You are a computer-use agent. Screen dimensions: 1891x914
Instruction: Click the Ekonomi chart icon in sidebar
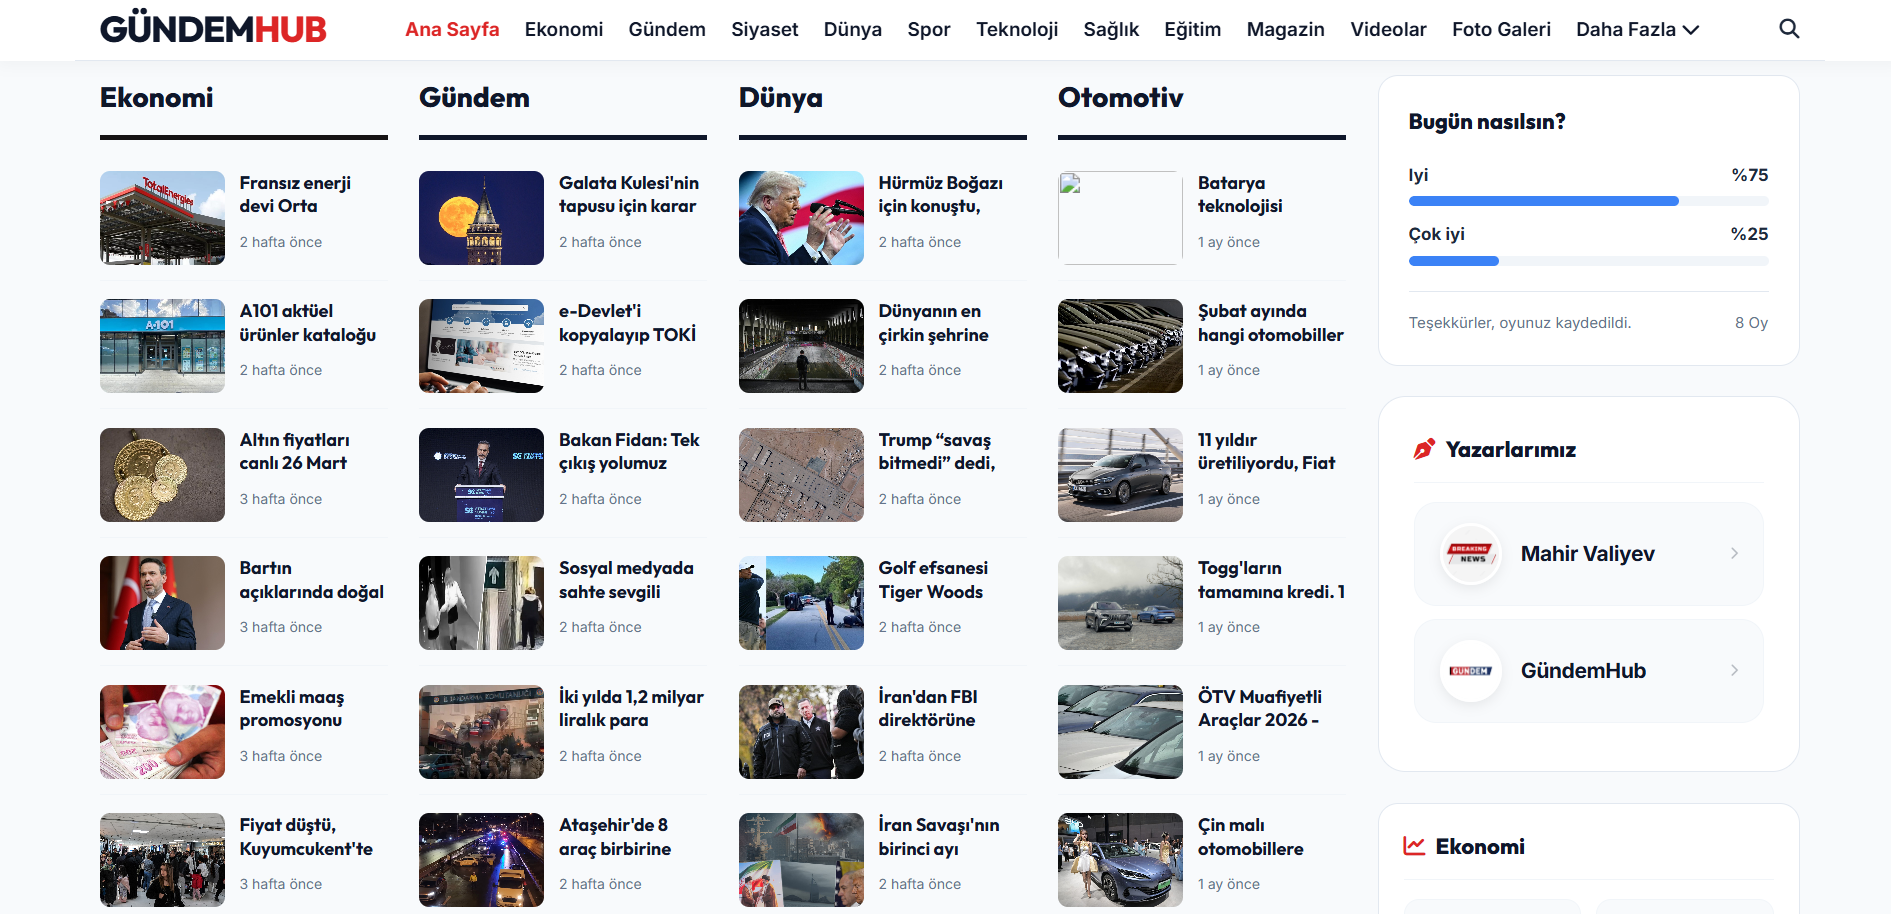click(1414, 847)
